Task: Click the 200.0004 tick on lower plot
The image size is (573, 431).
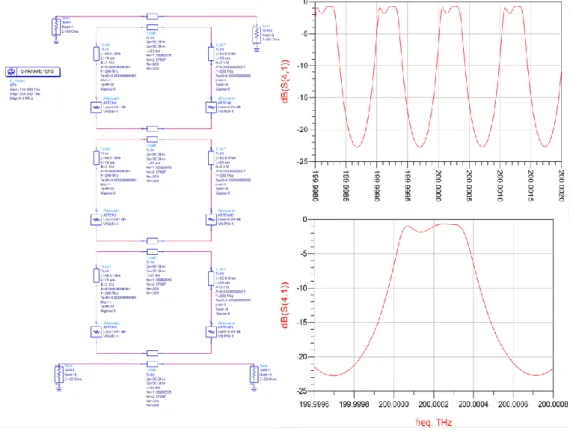Action: tap(474, 404)
